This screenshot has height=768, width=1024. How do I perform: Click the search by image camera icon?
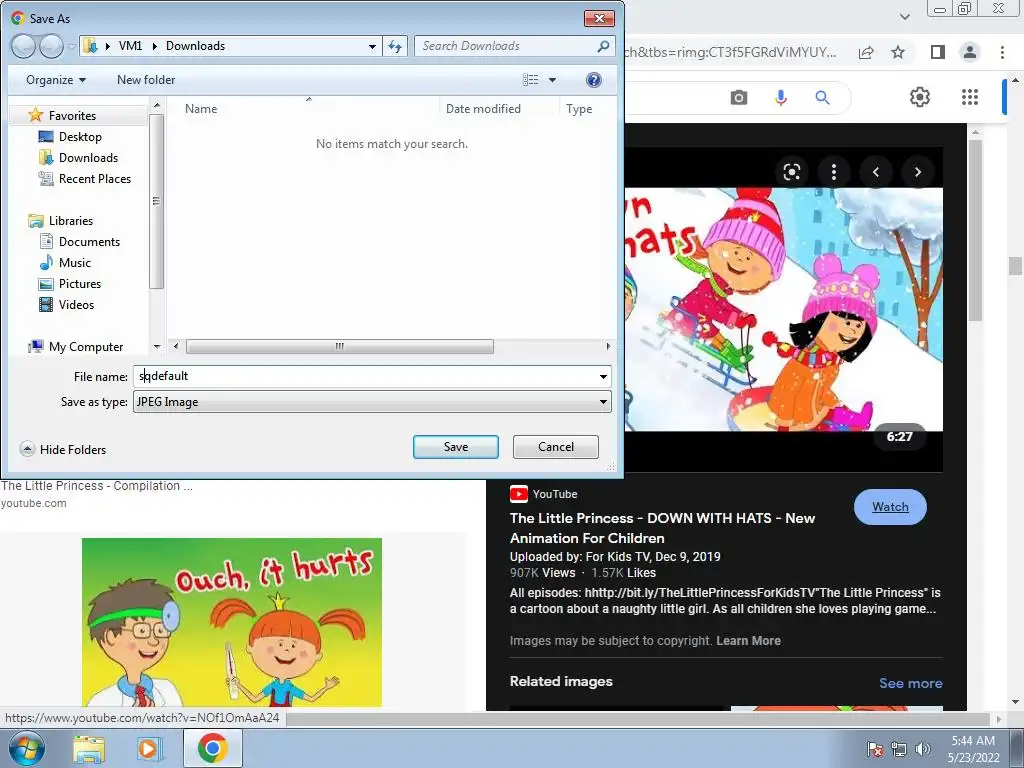[x=739, y=98]
